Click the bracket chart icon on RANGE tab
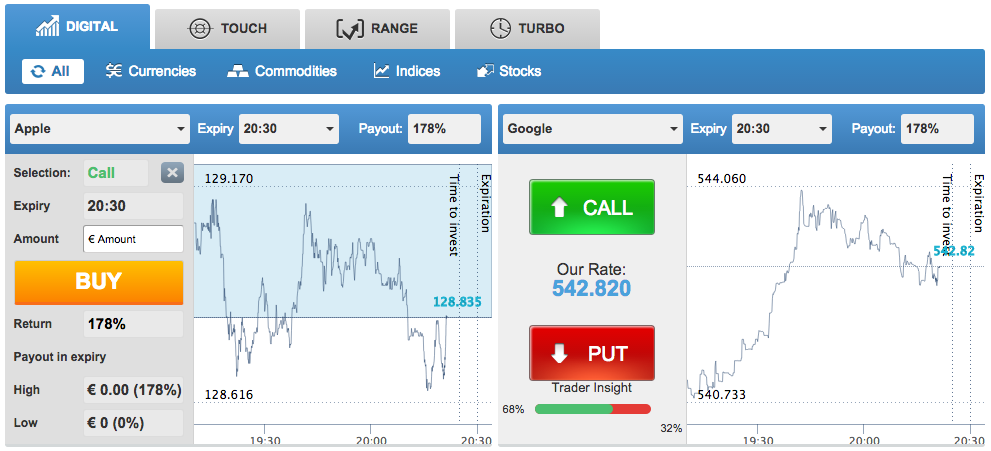Screen dimensions: 991x451 coord(350,28)
